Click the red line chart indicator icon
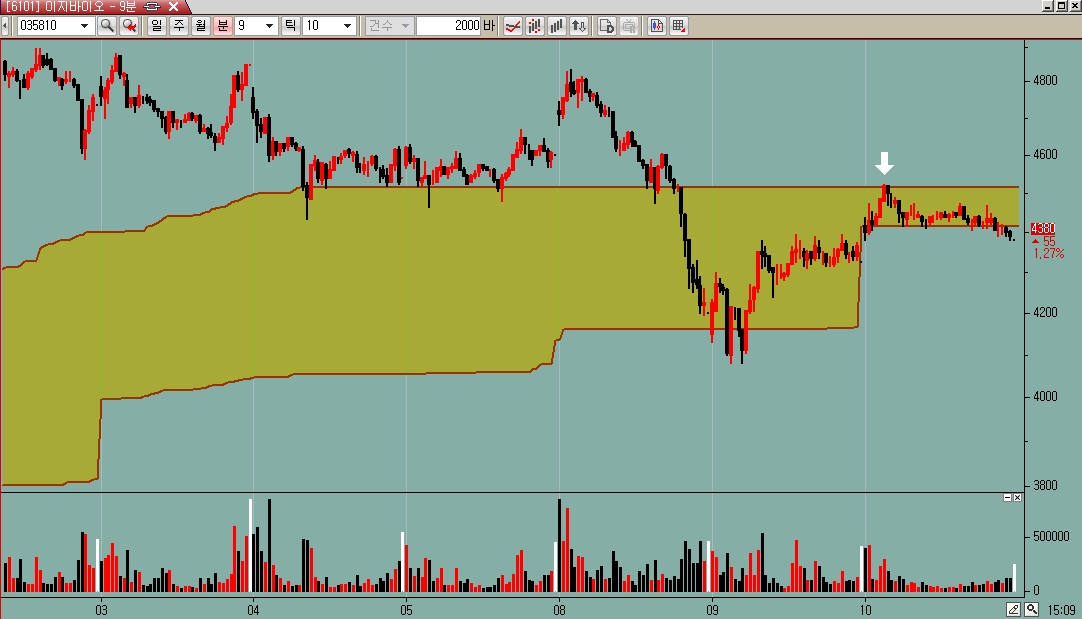The image size is (1082, 619). [x=512, y=26]
